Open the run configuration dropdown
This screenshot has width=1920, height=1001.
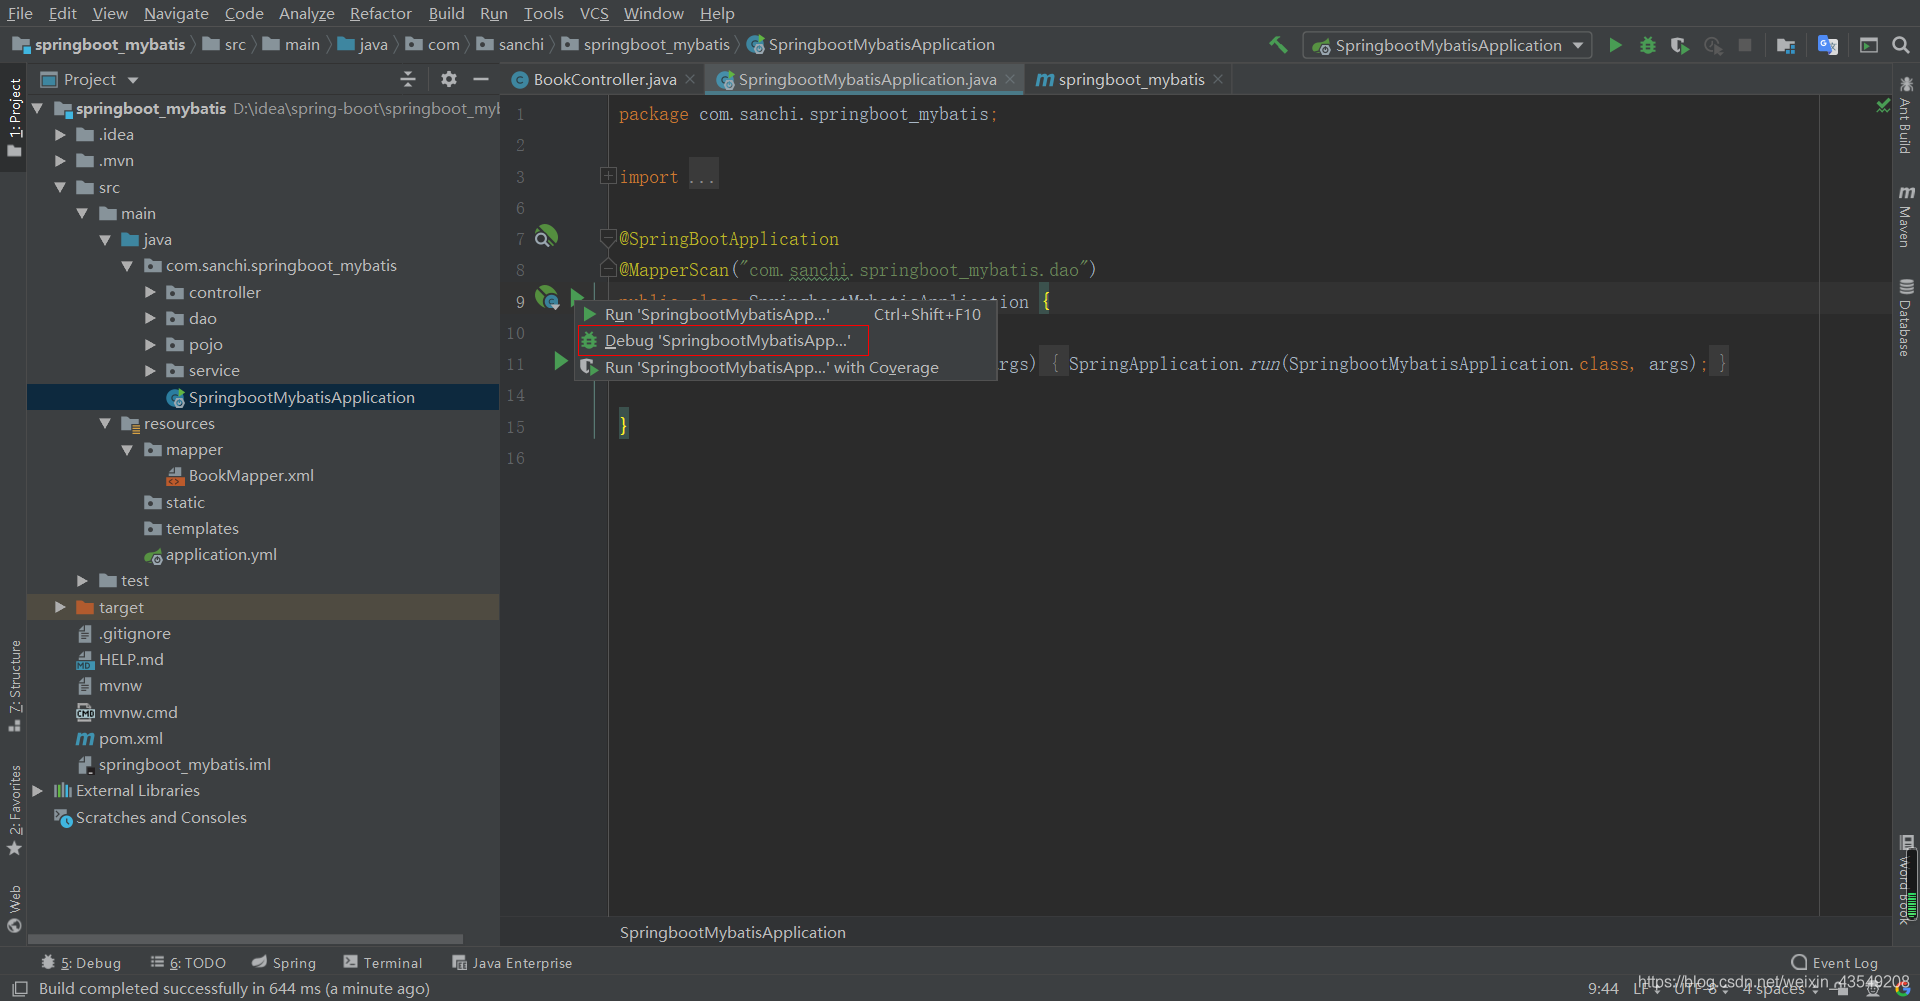tap(1447, 45)
